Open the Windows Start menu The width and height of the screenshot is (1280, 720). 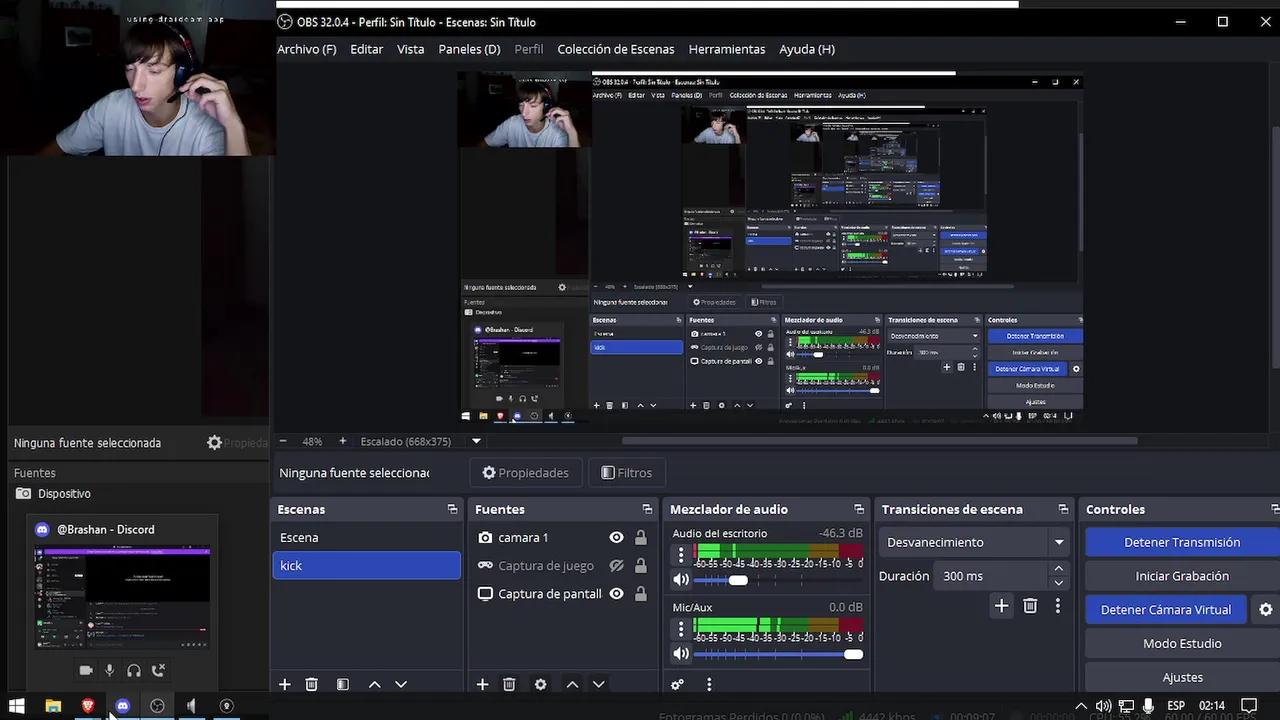pyautogui.click(x=16, y=706)
